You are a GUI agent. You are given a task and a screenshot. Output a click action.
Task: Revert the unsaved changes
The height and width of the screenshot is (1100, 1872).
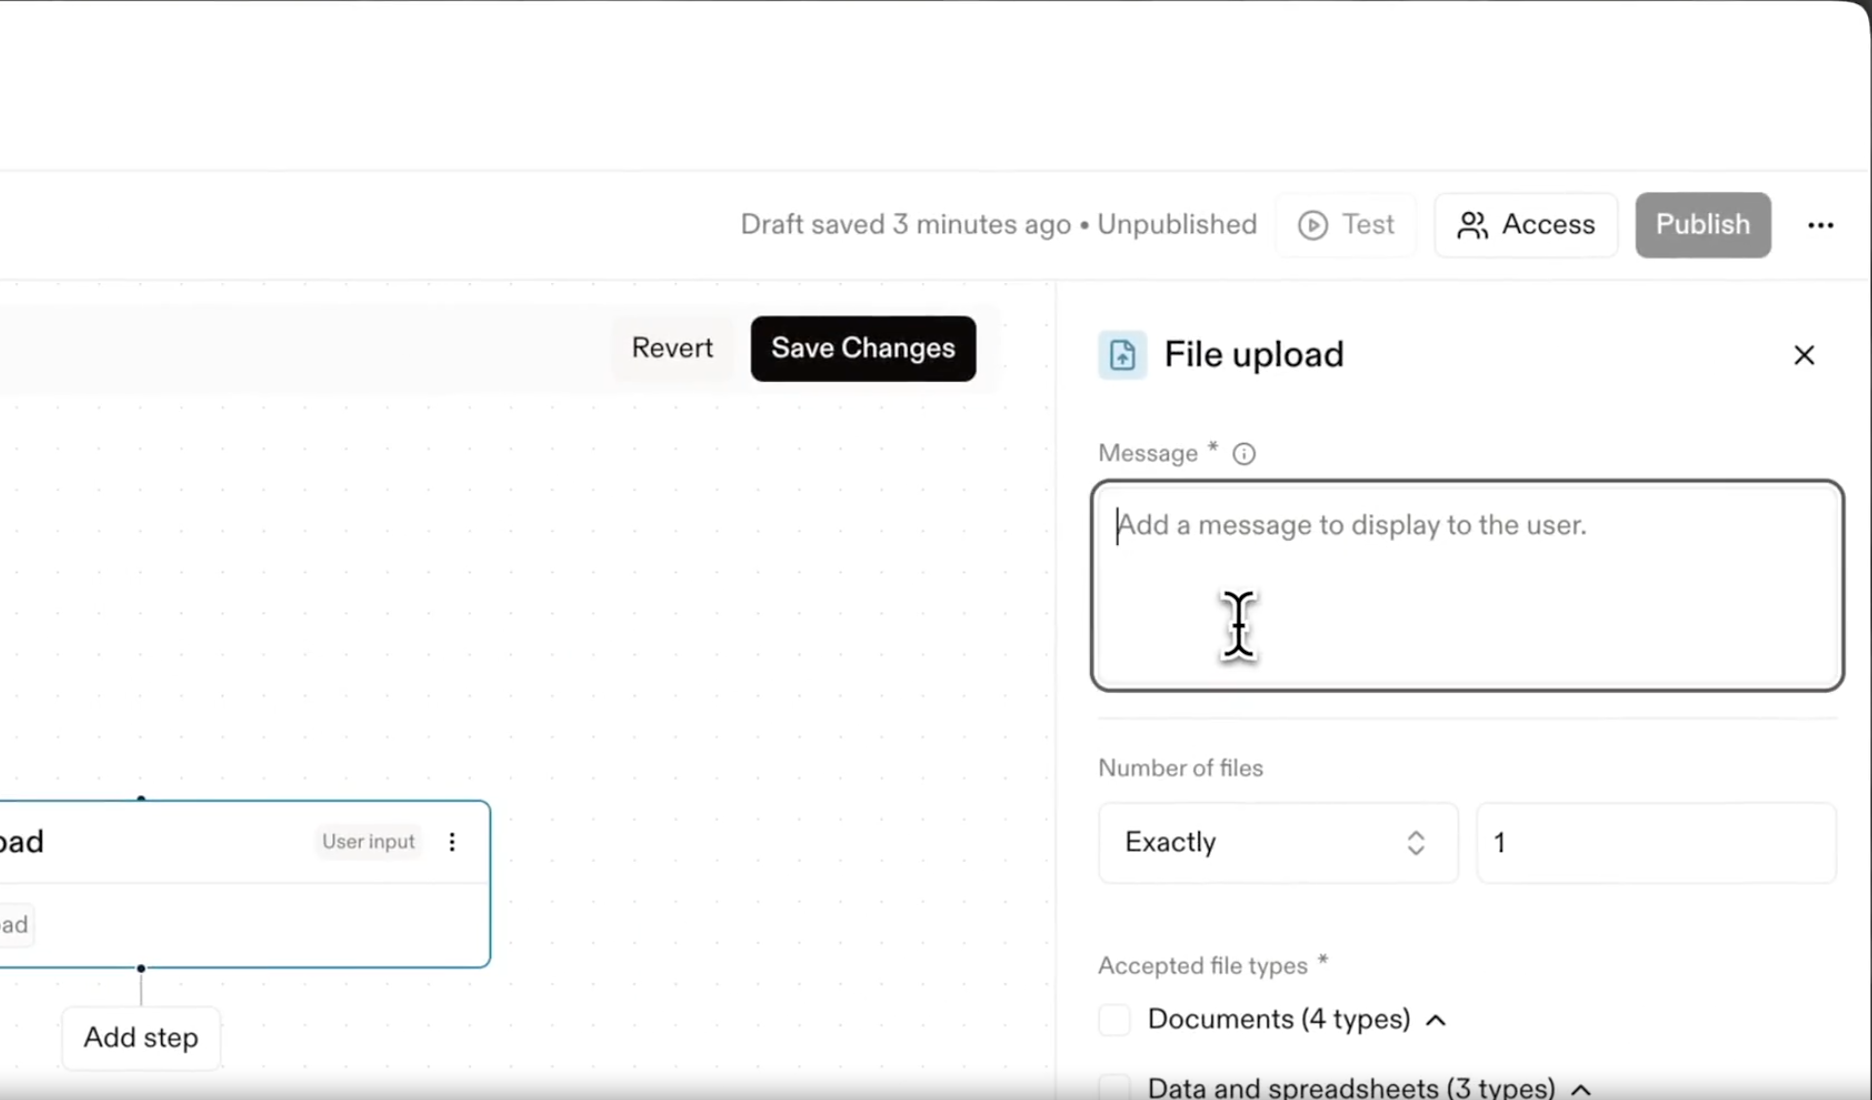(672, 348)
